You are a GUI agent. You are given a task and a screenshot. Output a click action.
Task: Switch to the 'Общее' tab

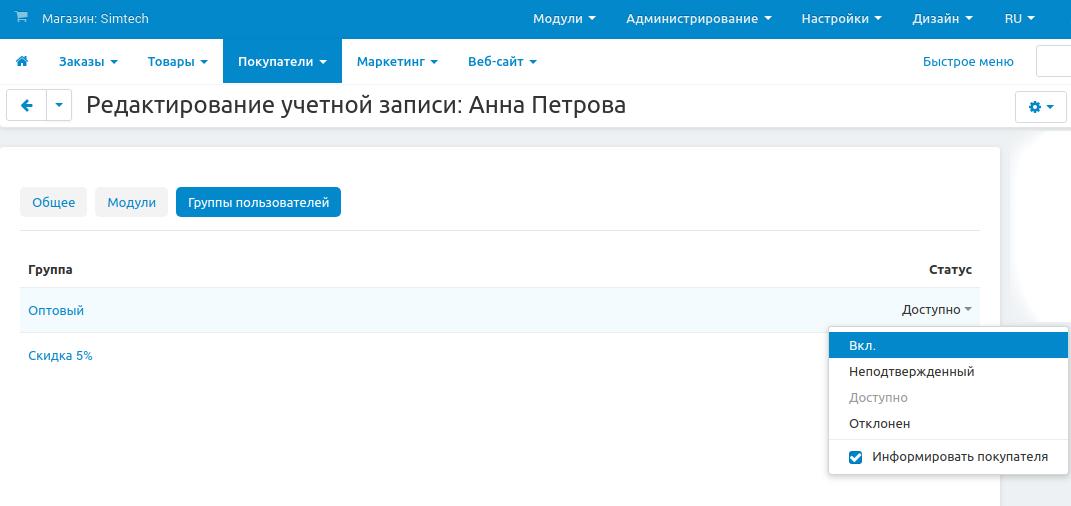pyautogui.click(x=54, y=202)
